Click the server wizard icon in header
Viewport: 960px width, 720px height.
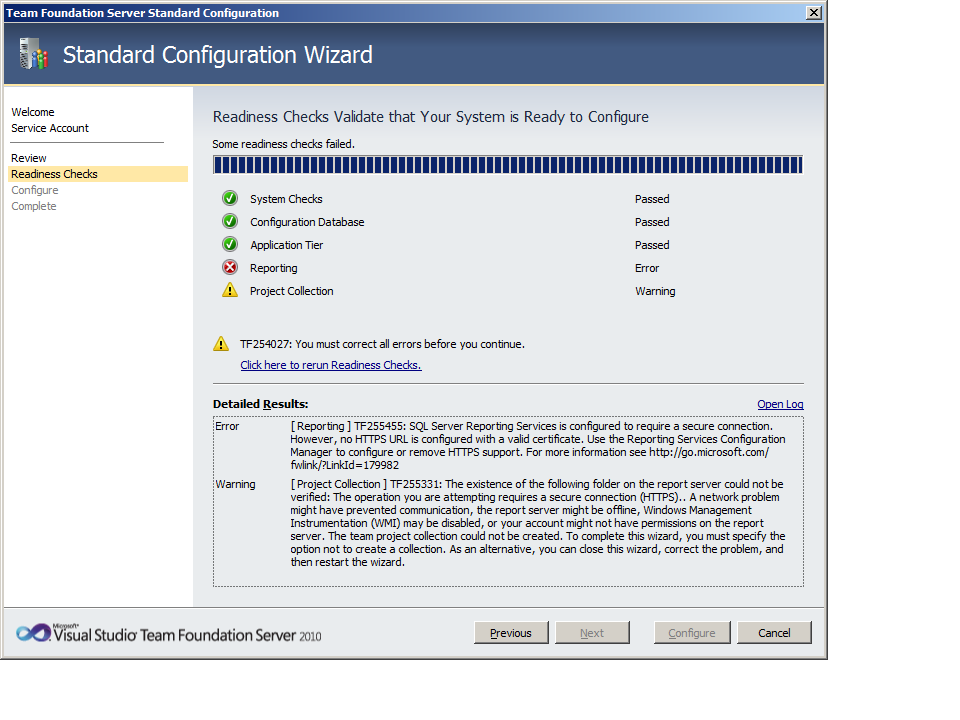[x=33, y=54]
